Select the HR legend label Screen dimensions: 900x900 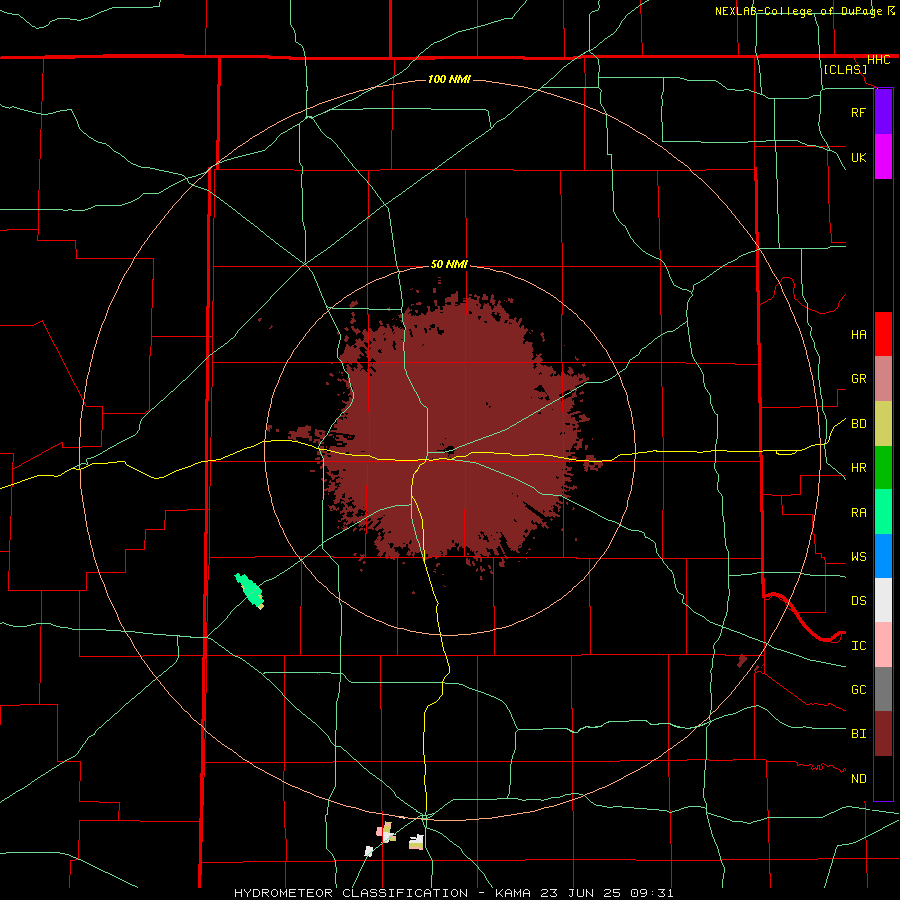[x=858, y=468]
